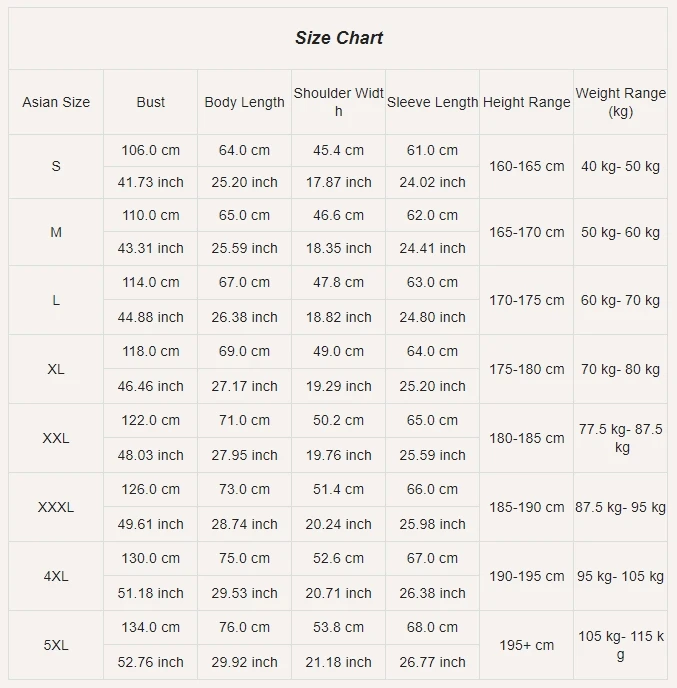Select the 4XL size row label
The width and height of the screenshot is (677, 688).
pyautogui.click(x=56, y=576)
